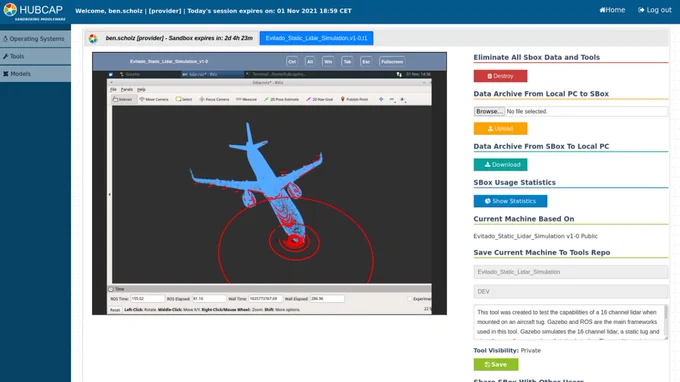Send the Alt key to the VM
Viewport: 680px width, 382px height.
(x=310, y=62)
